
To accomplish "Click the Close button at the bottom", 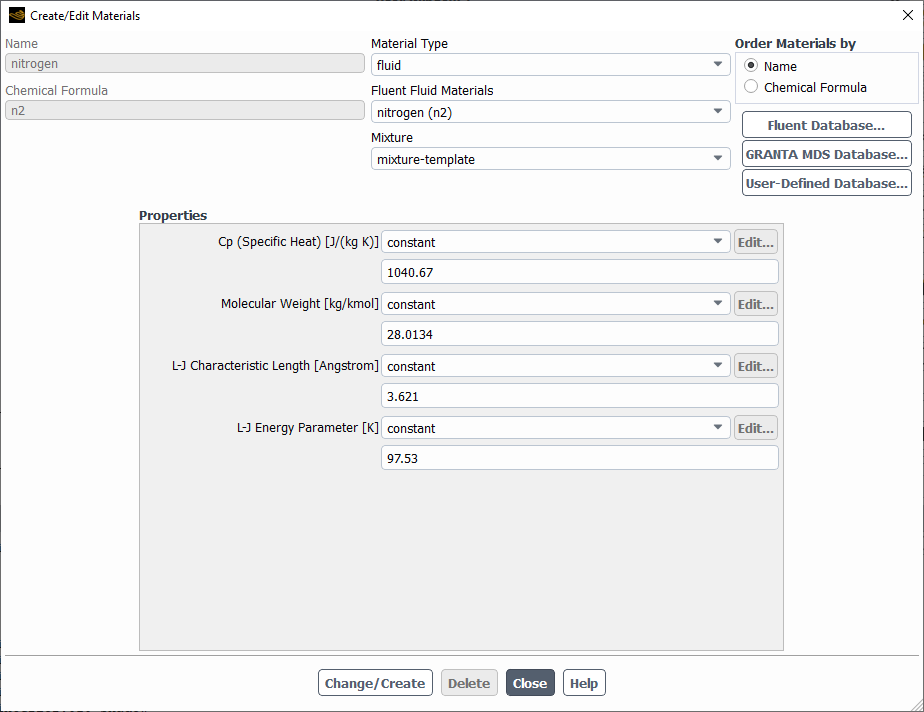I will [530, 683].
